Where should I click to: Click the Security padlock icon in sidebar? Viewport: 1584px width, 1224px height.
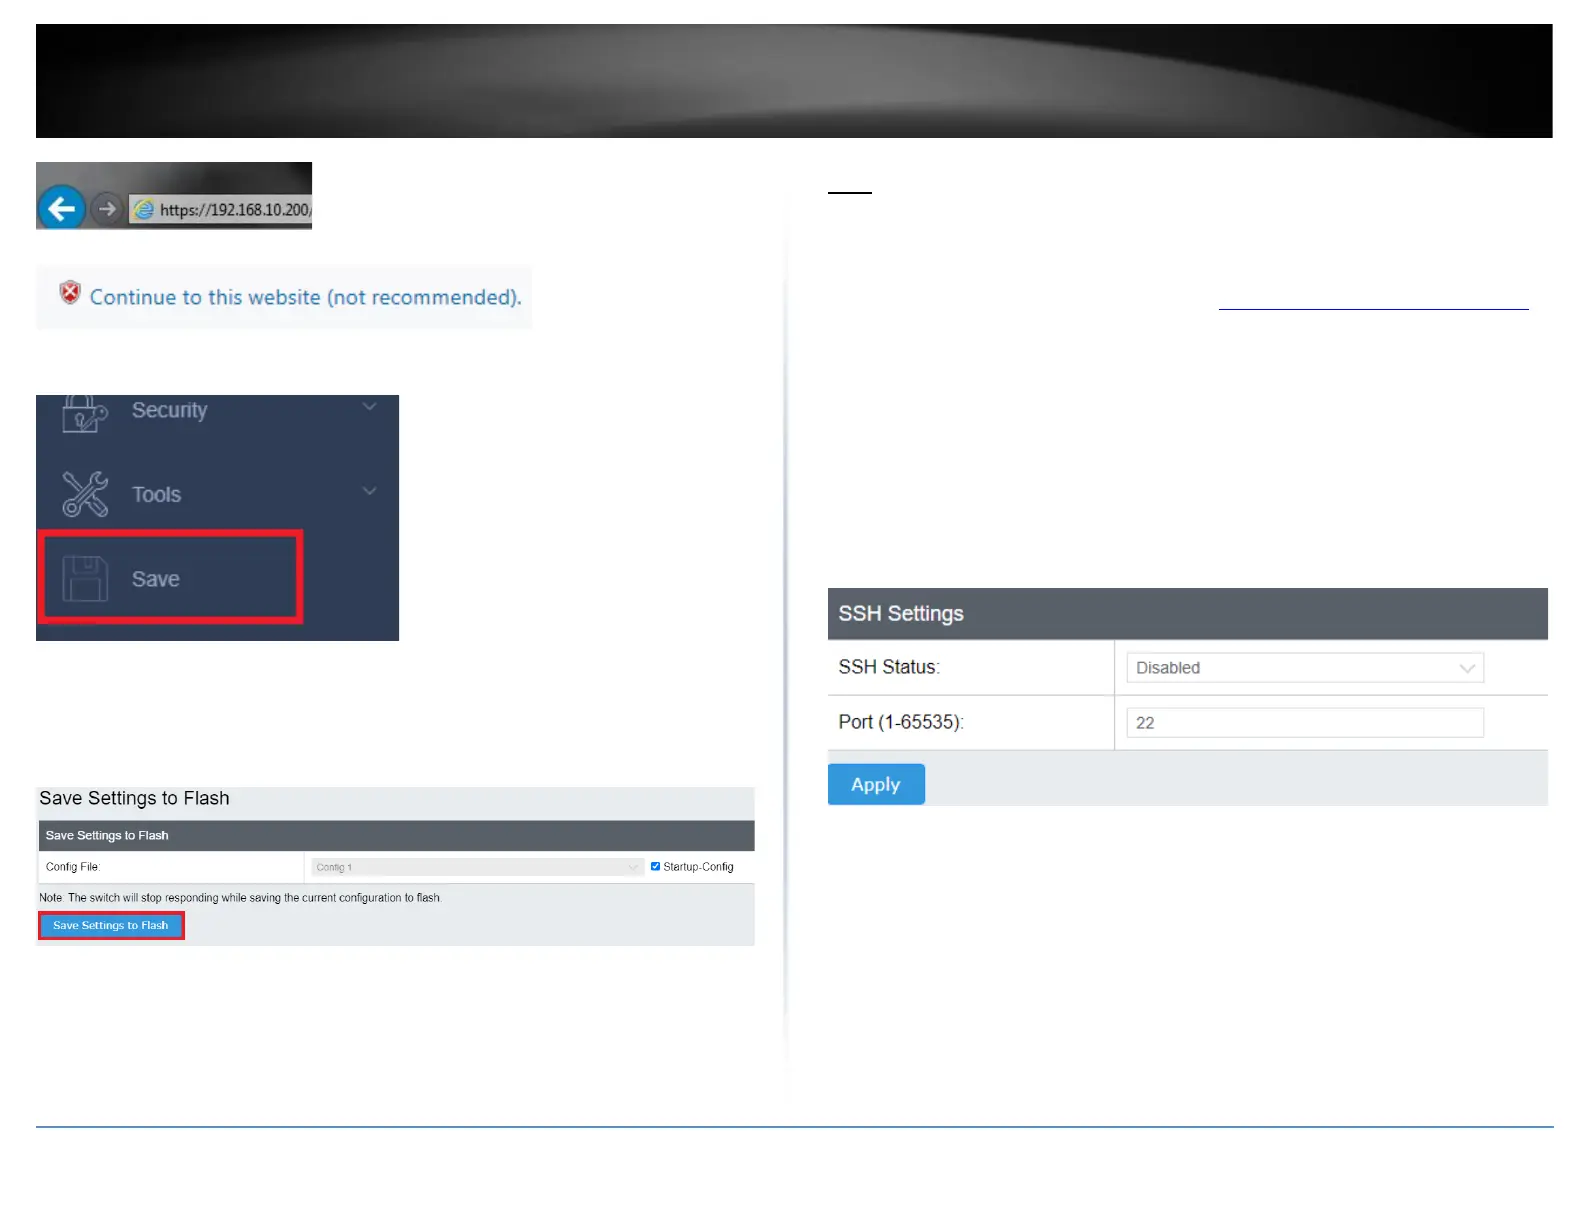click(x=84, y=413)
